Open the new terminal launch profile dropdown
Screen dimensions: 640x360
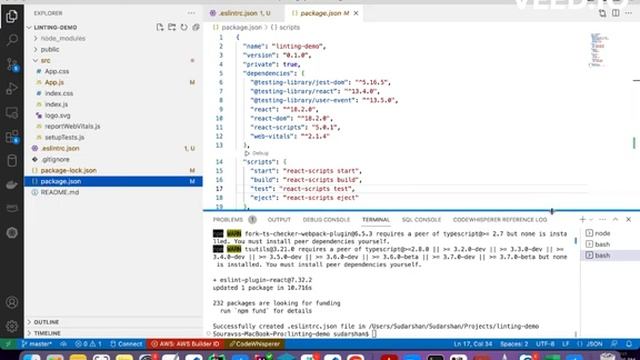(x=591, y=220)
